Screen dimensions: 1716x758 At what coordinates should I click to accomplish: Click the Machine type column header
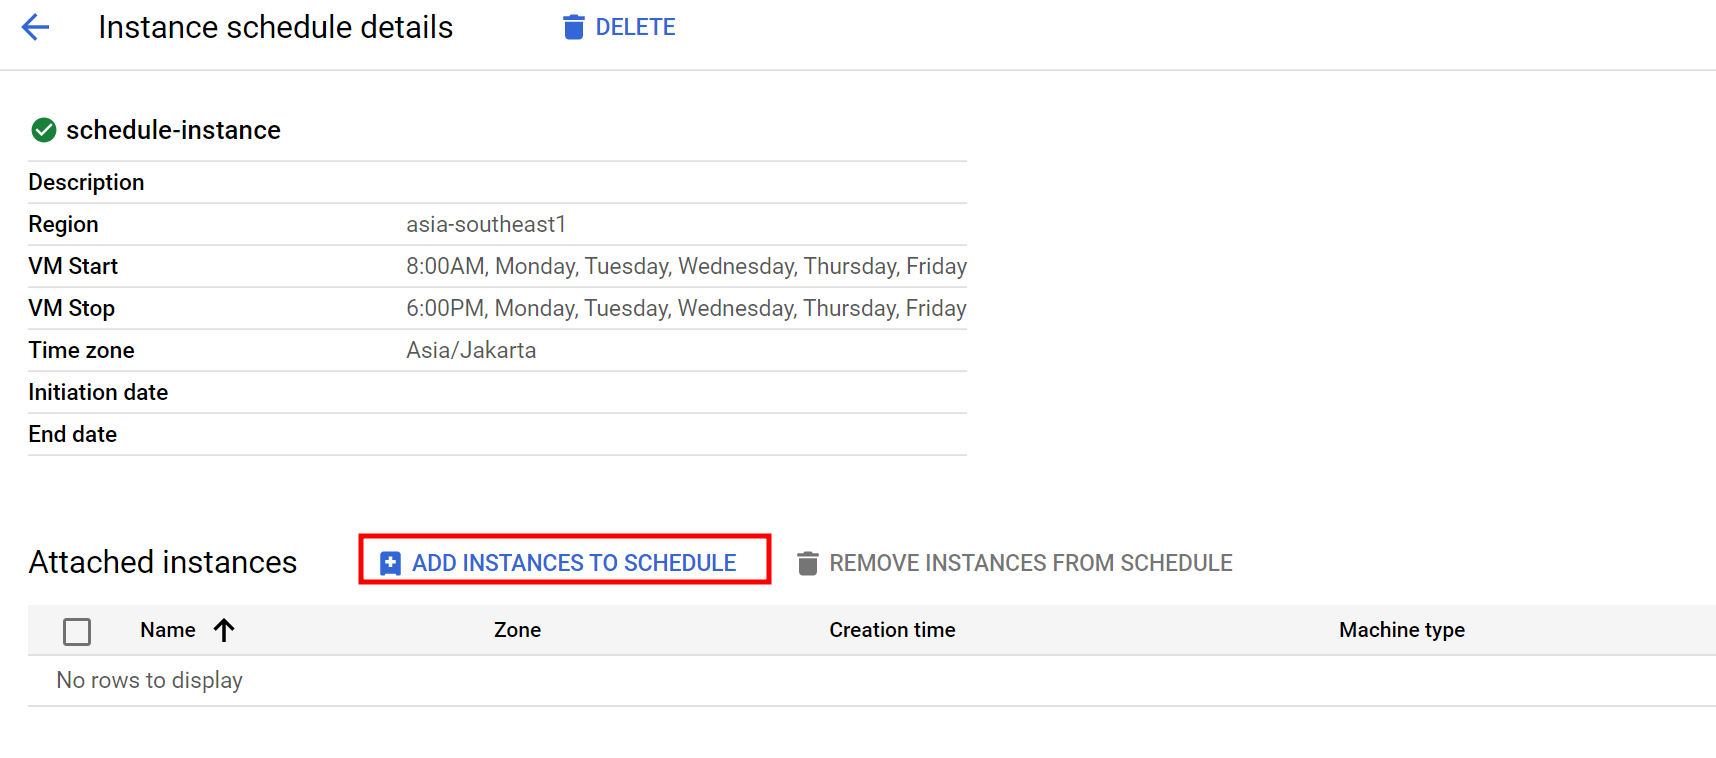pyautogui.click(x=1402, y=630)
